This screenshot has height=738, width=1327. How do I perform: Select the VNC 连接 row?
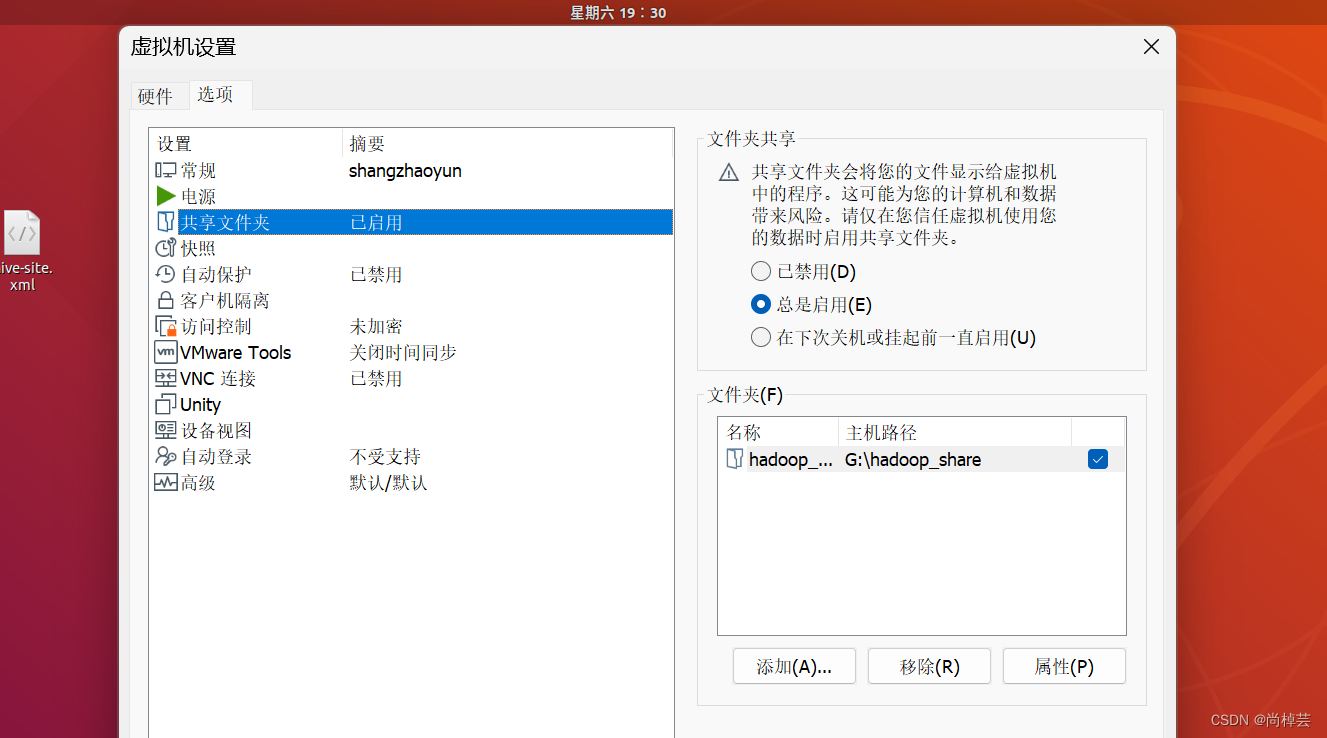pos(412,379)
